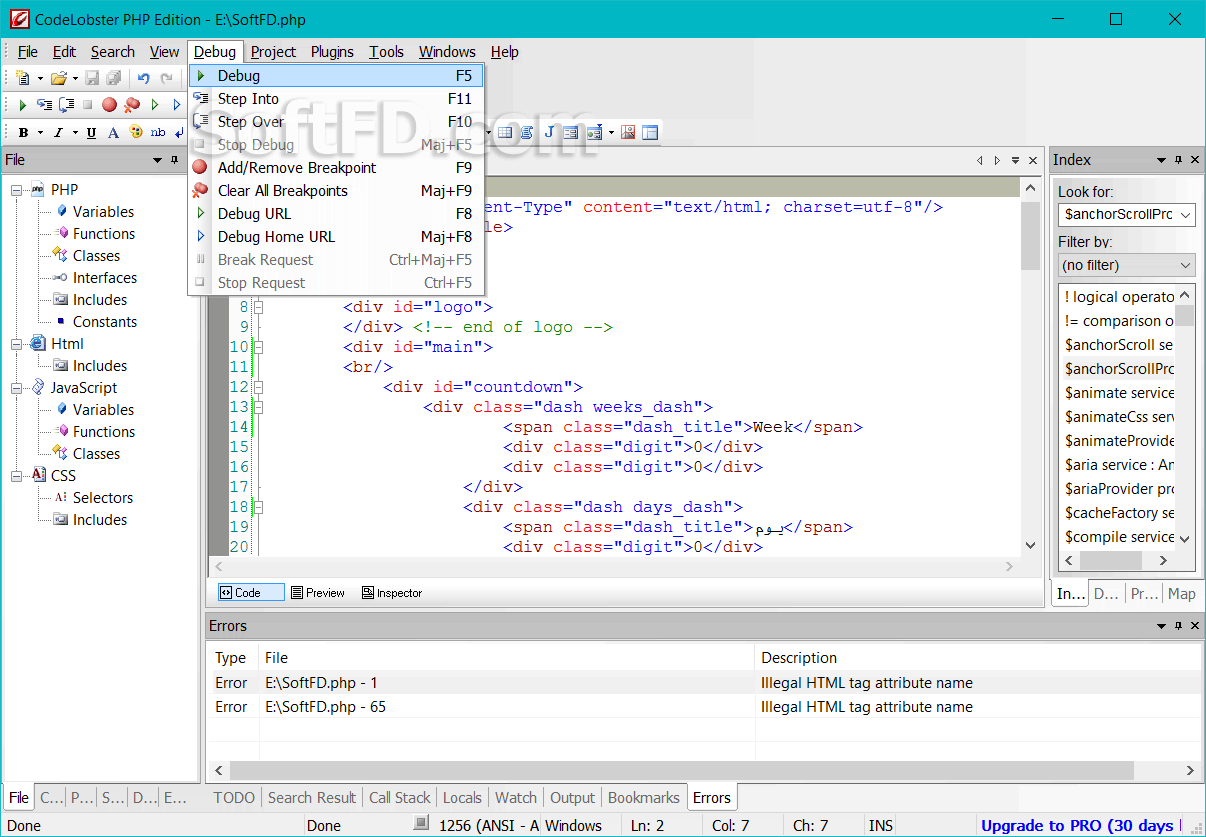This screenshot has width=1206, height=837.
Task: Click the Font A formatting icon
Action: coord(113,132)
